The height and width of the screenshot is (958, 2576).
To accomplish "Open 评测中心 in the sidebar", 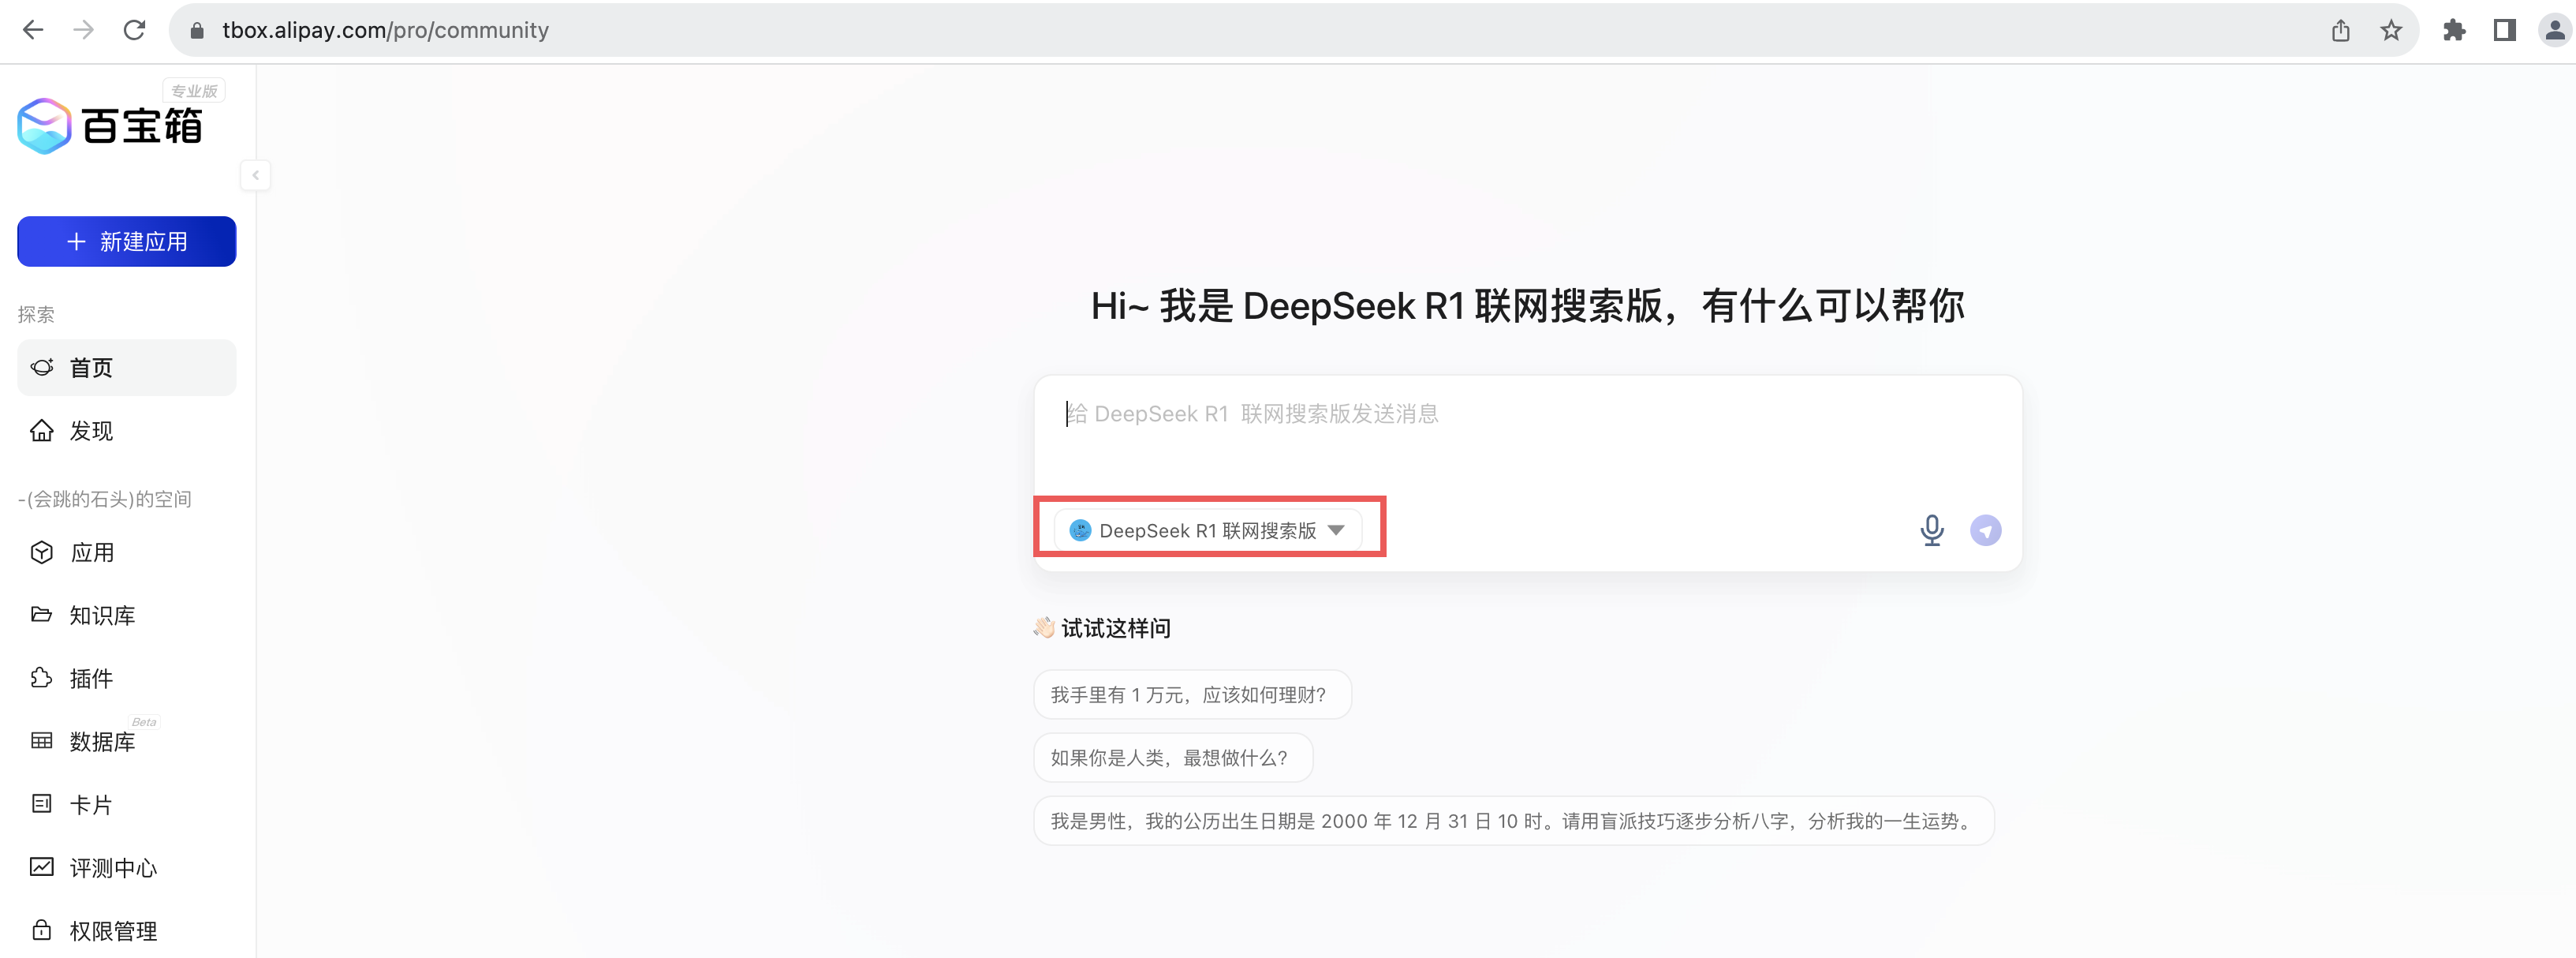I will pos(113,868).
